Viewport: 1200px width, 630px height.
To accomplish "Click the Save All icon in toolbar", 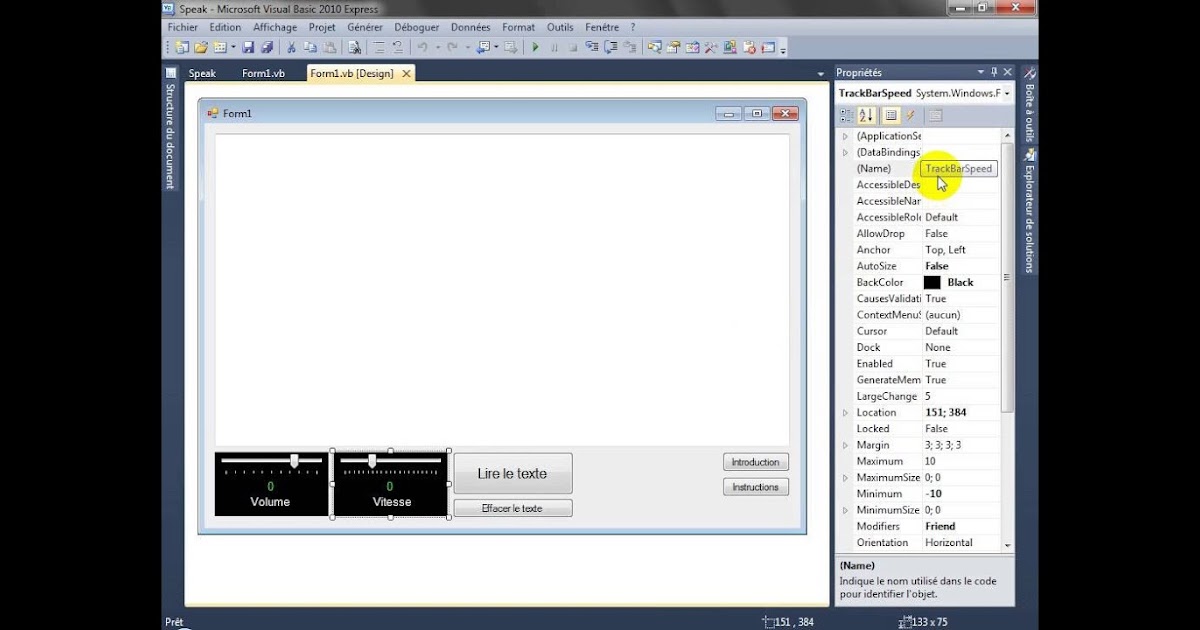I will click(x=267, y=47).
